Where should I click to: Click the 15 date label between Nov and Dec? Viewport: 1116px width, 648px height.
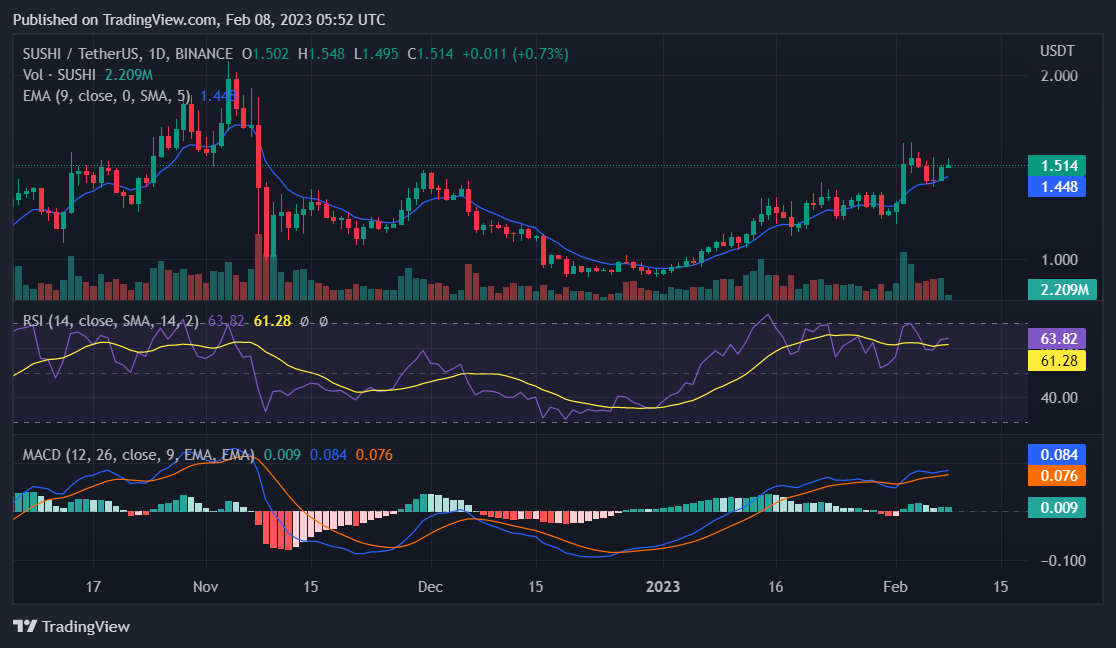tap(310, 587)
